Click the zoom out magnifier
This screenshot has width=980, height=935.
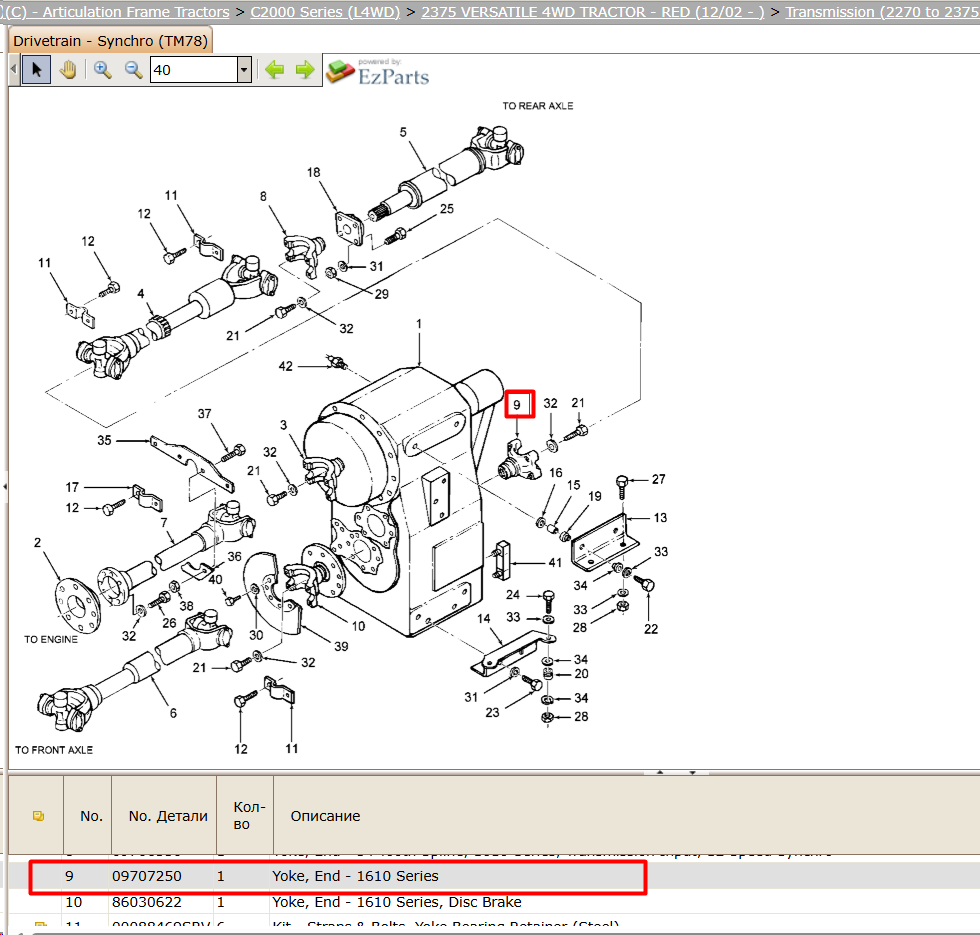coord(133,69)
